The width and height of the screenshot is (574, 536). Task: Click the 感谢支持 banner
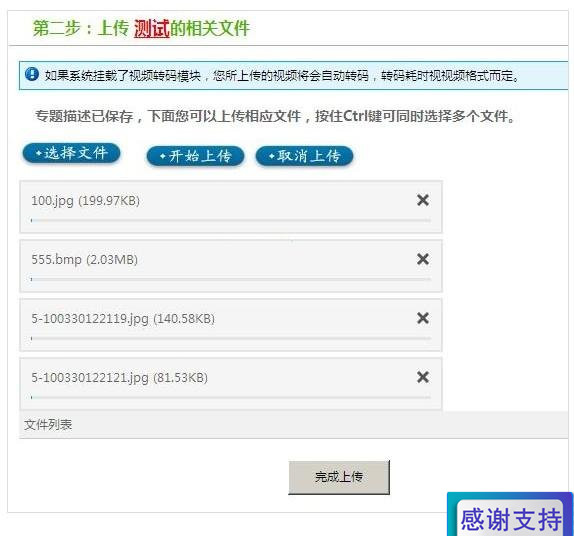[510, 514]
